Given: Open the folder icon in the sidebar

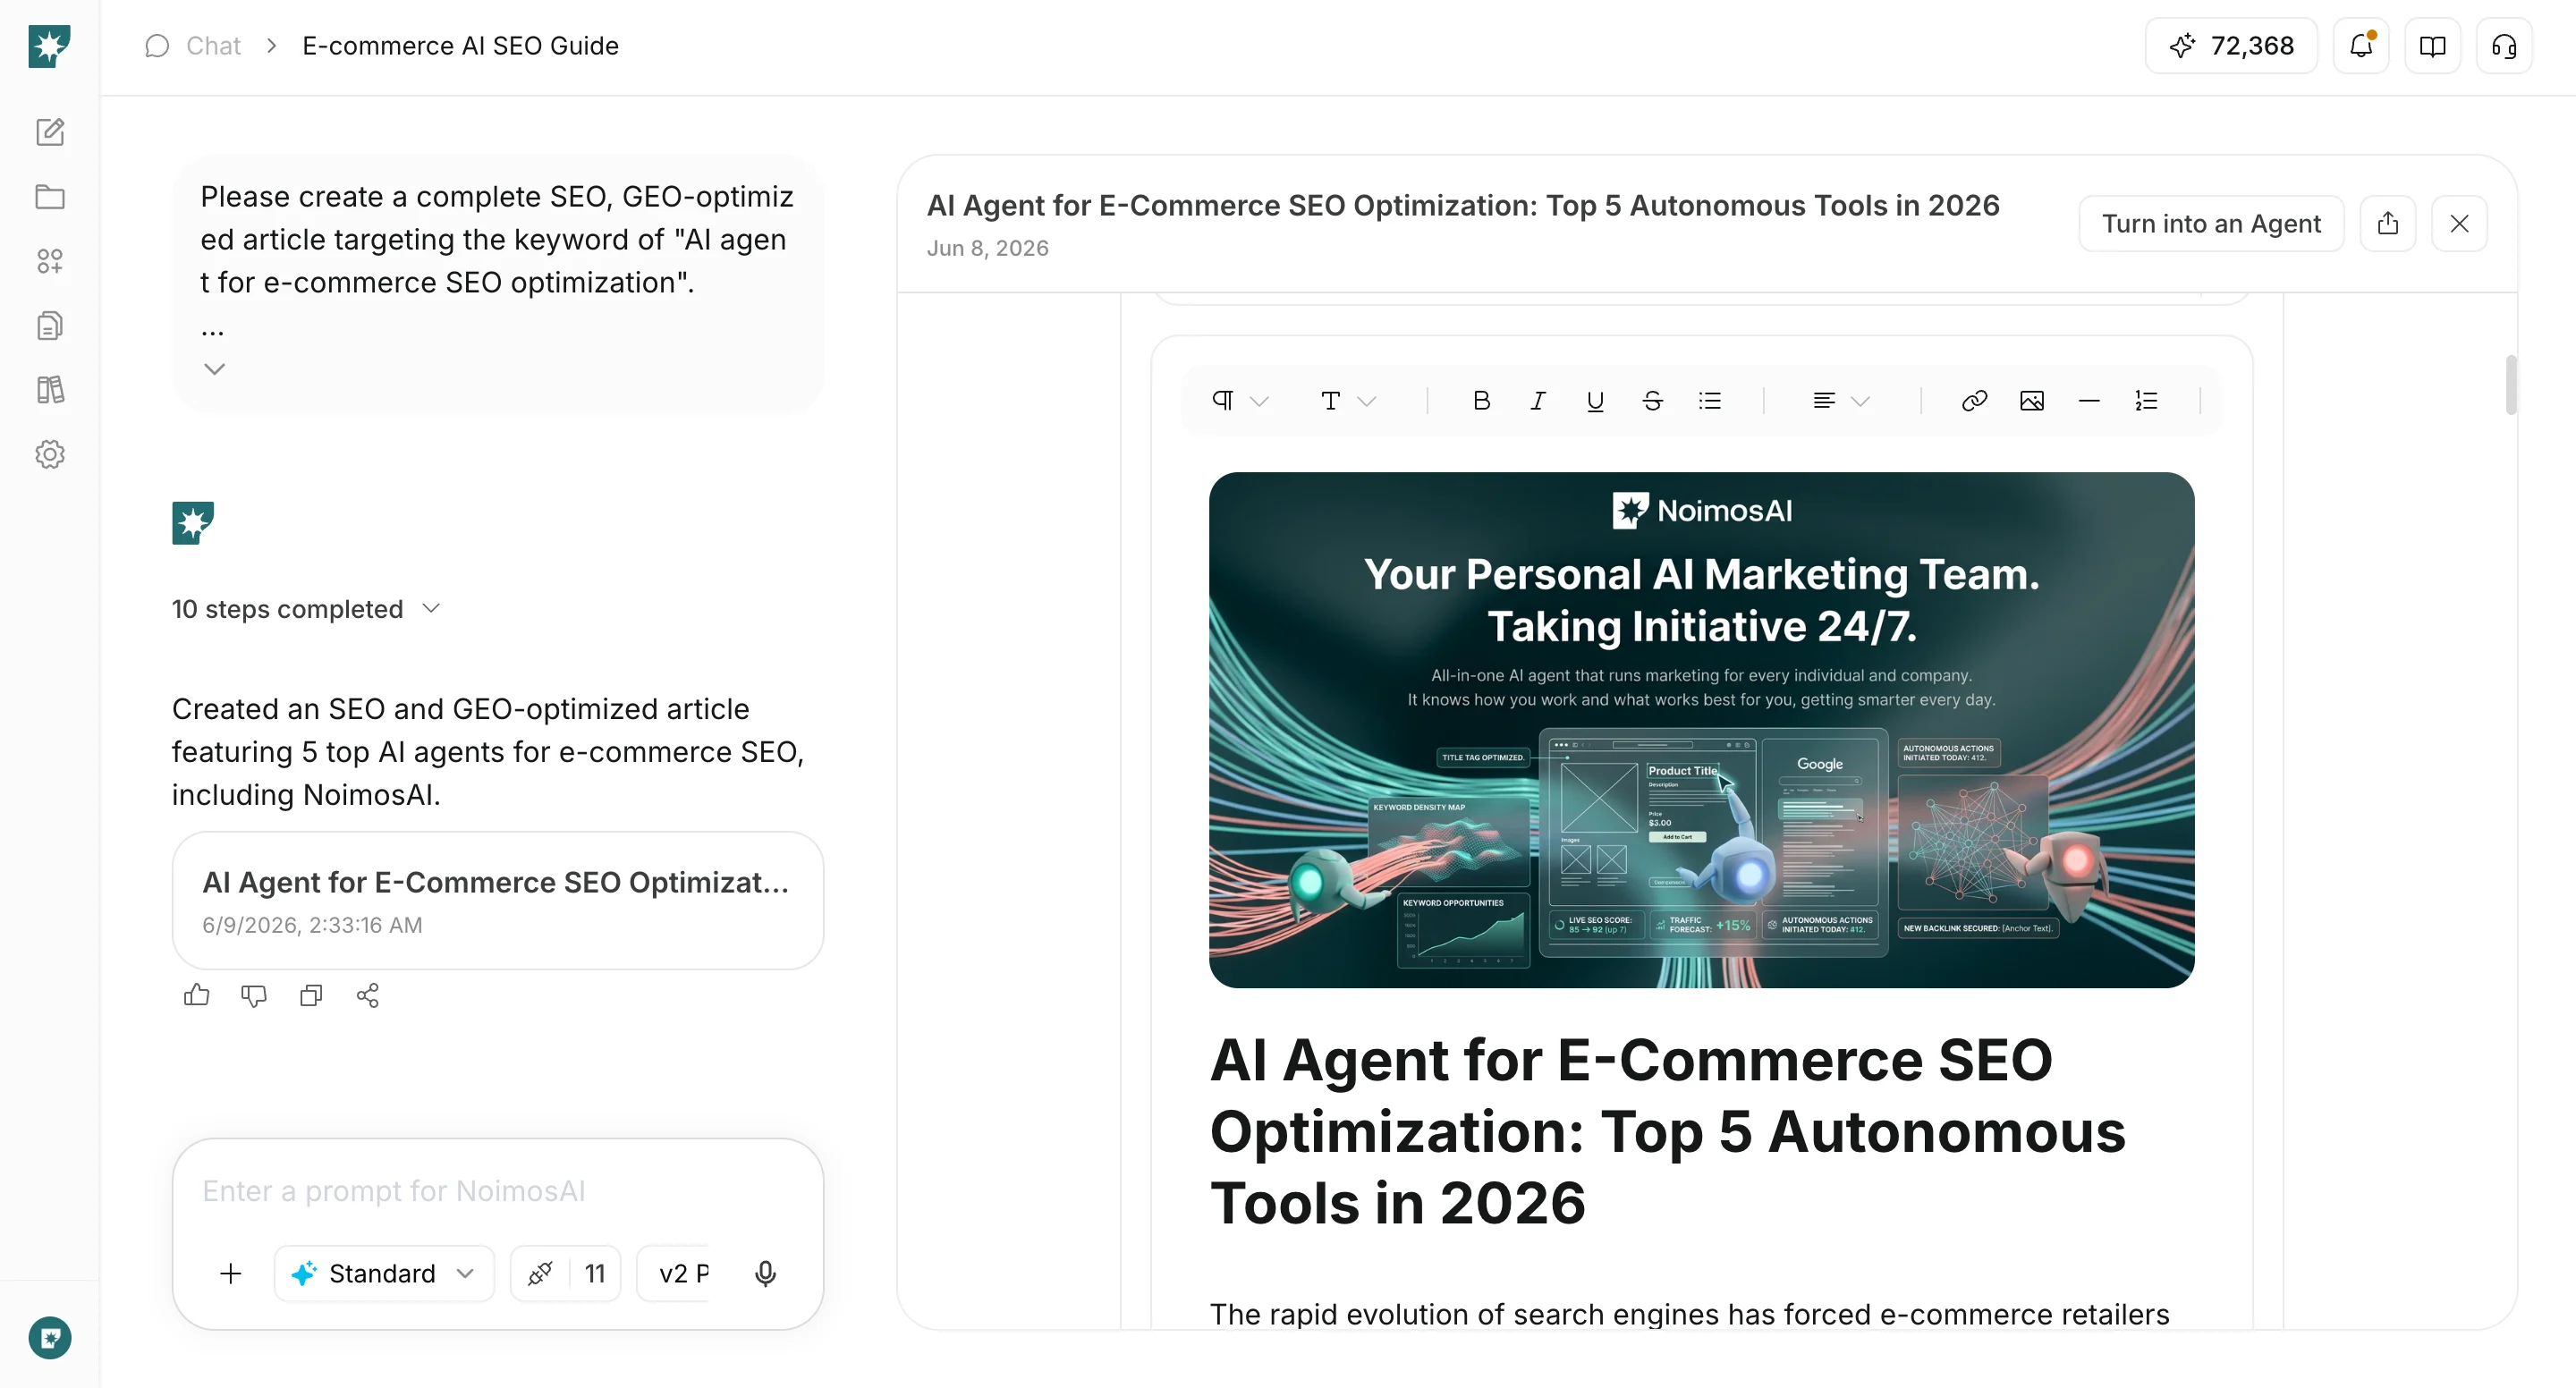Looking at the screenshot, I should [50, 197].
